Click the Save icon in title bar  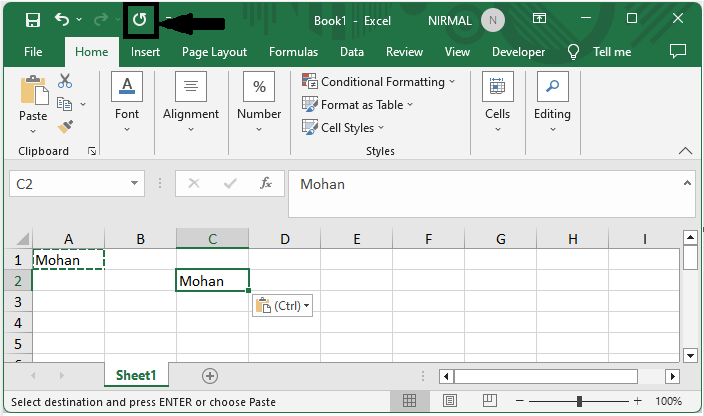[33, 20]
